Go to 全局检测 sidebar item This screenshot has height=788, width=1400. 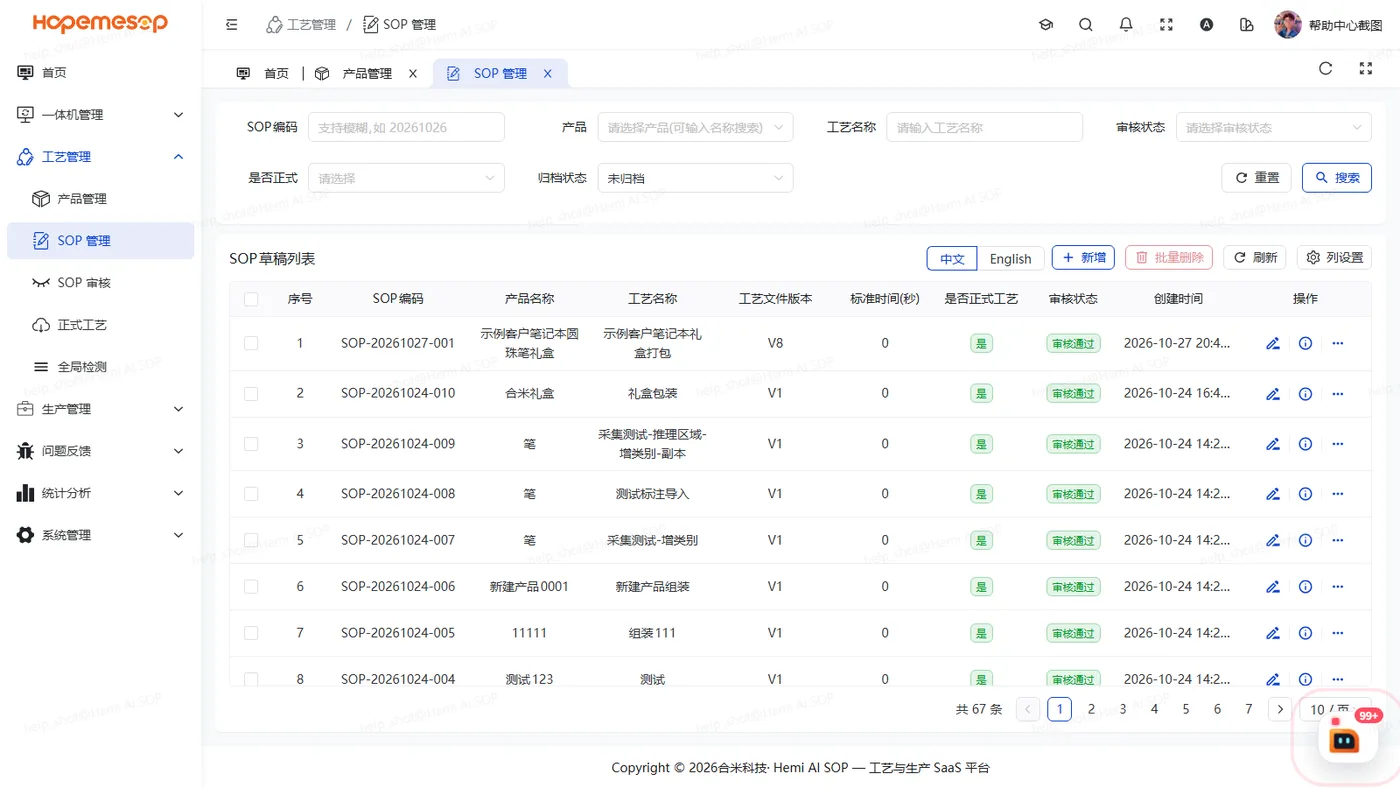pyautogui.click(x=100, y=367)
